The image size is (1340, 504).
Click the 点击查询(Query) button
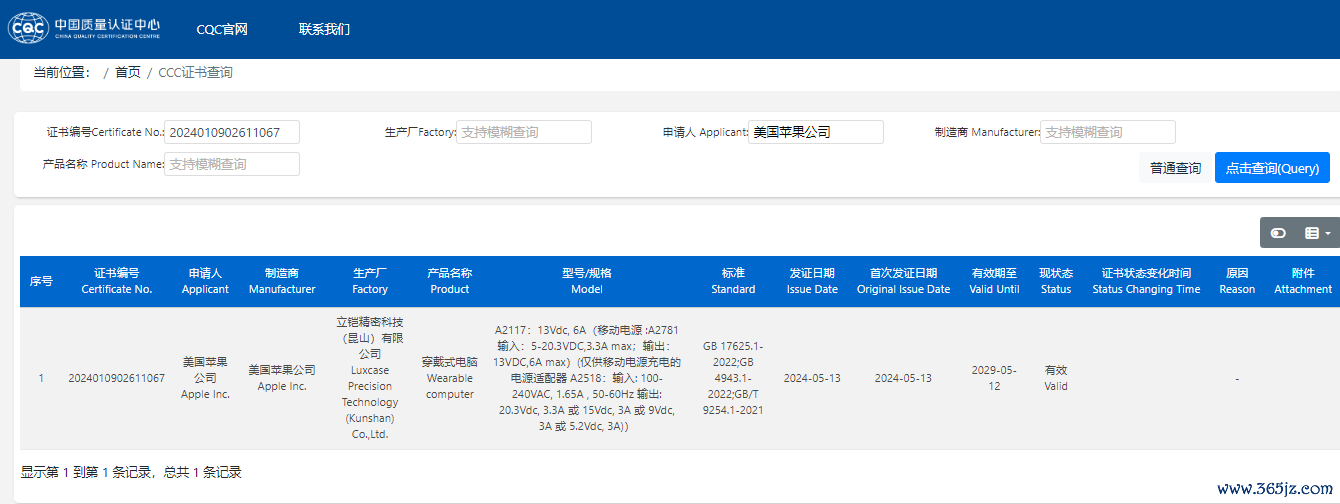tap(1272, 168)
